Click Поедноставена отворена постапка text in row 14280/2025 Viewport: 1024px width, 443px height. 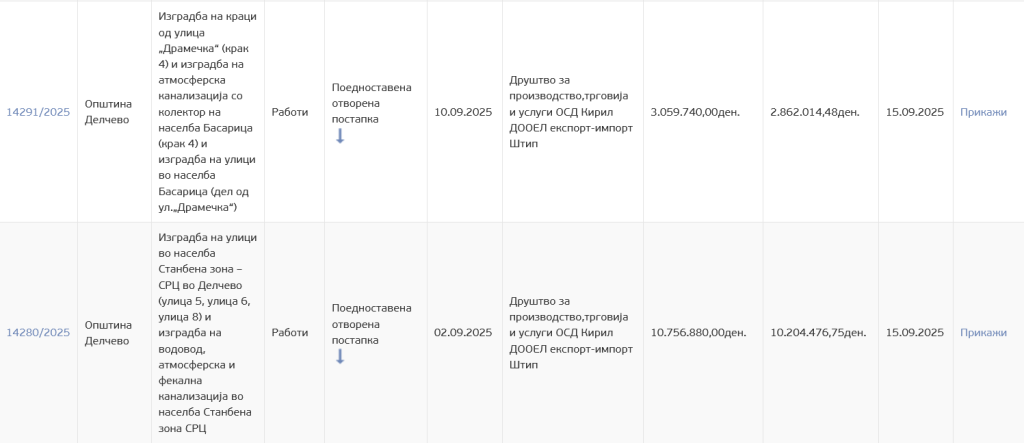[x=371, y=323]
